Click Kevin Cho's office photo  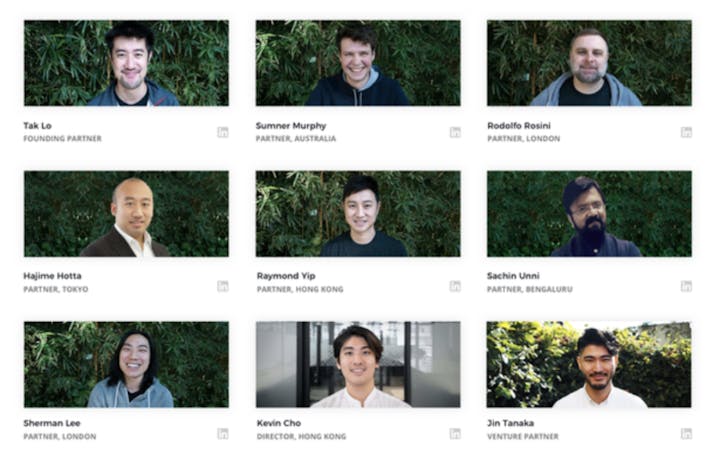pos(358,364)
